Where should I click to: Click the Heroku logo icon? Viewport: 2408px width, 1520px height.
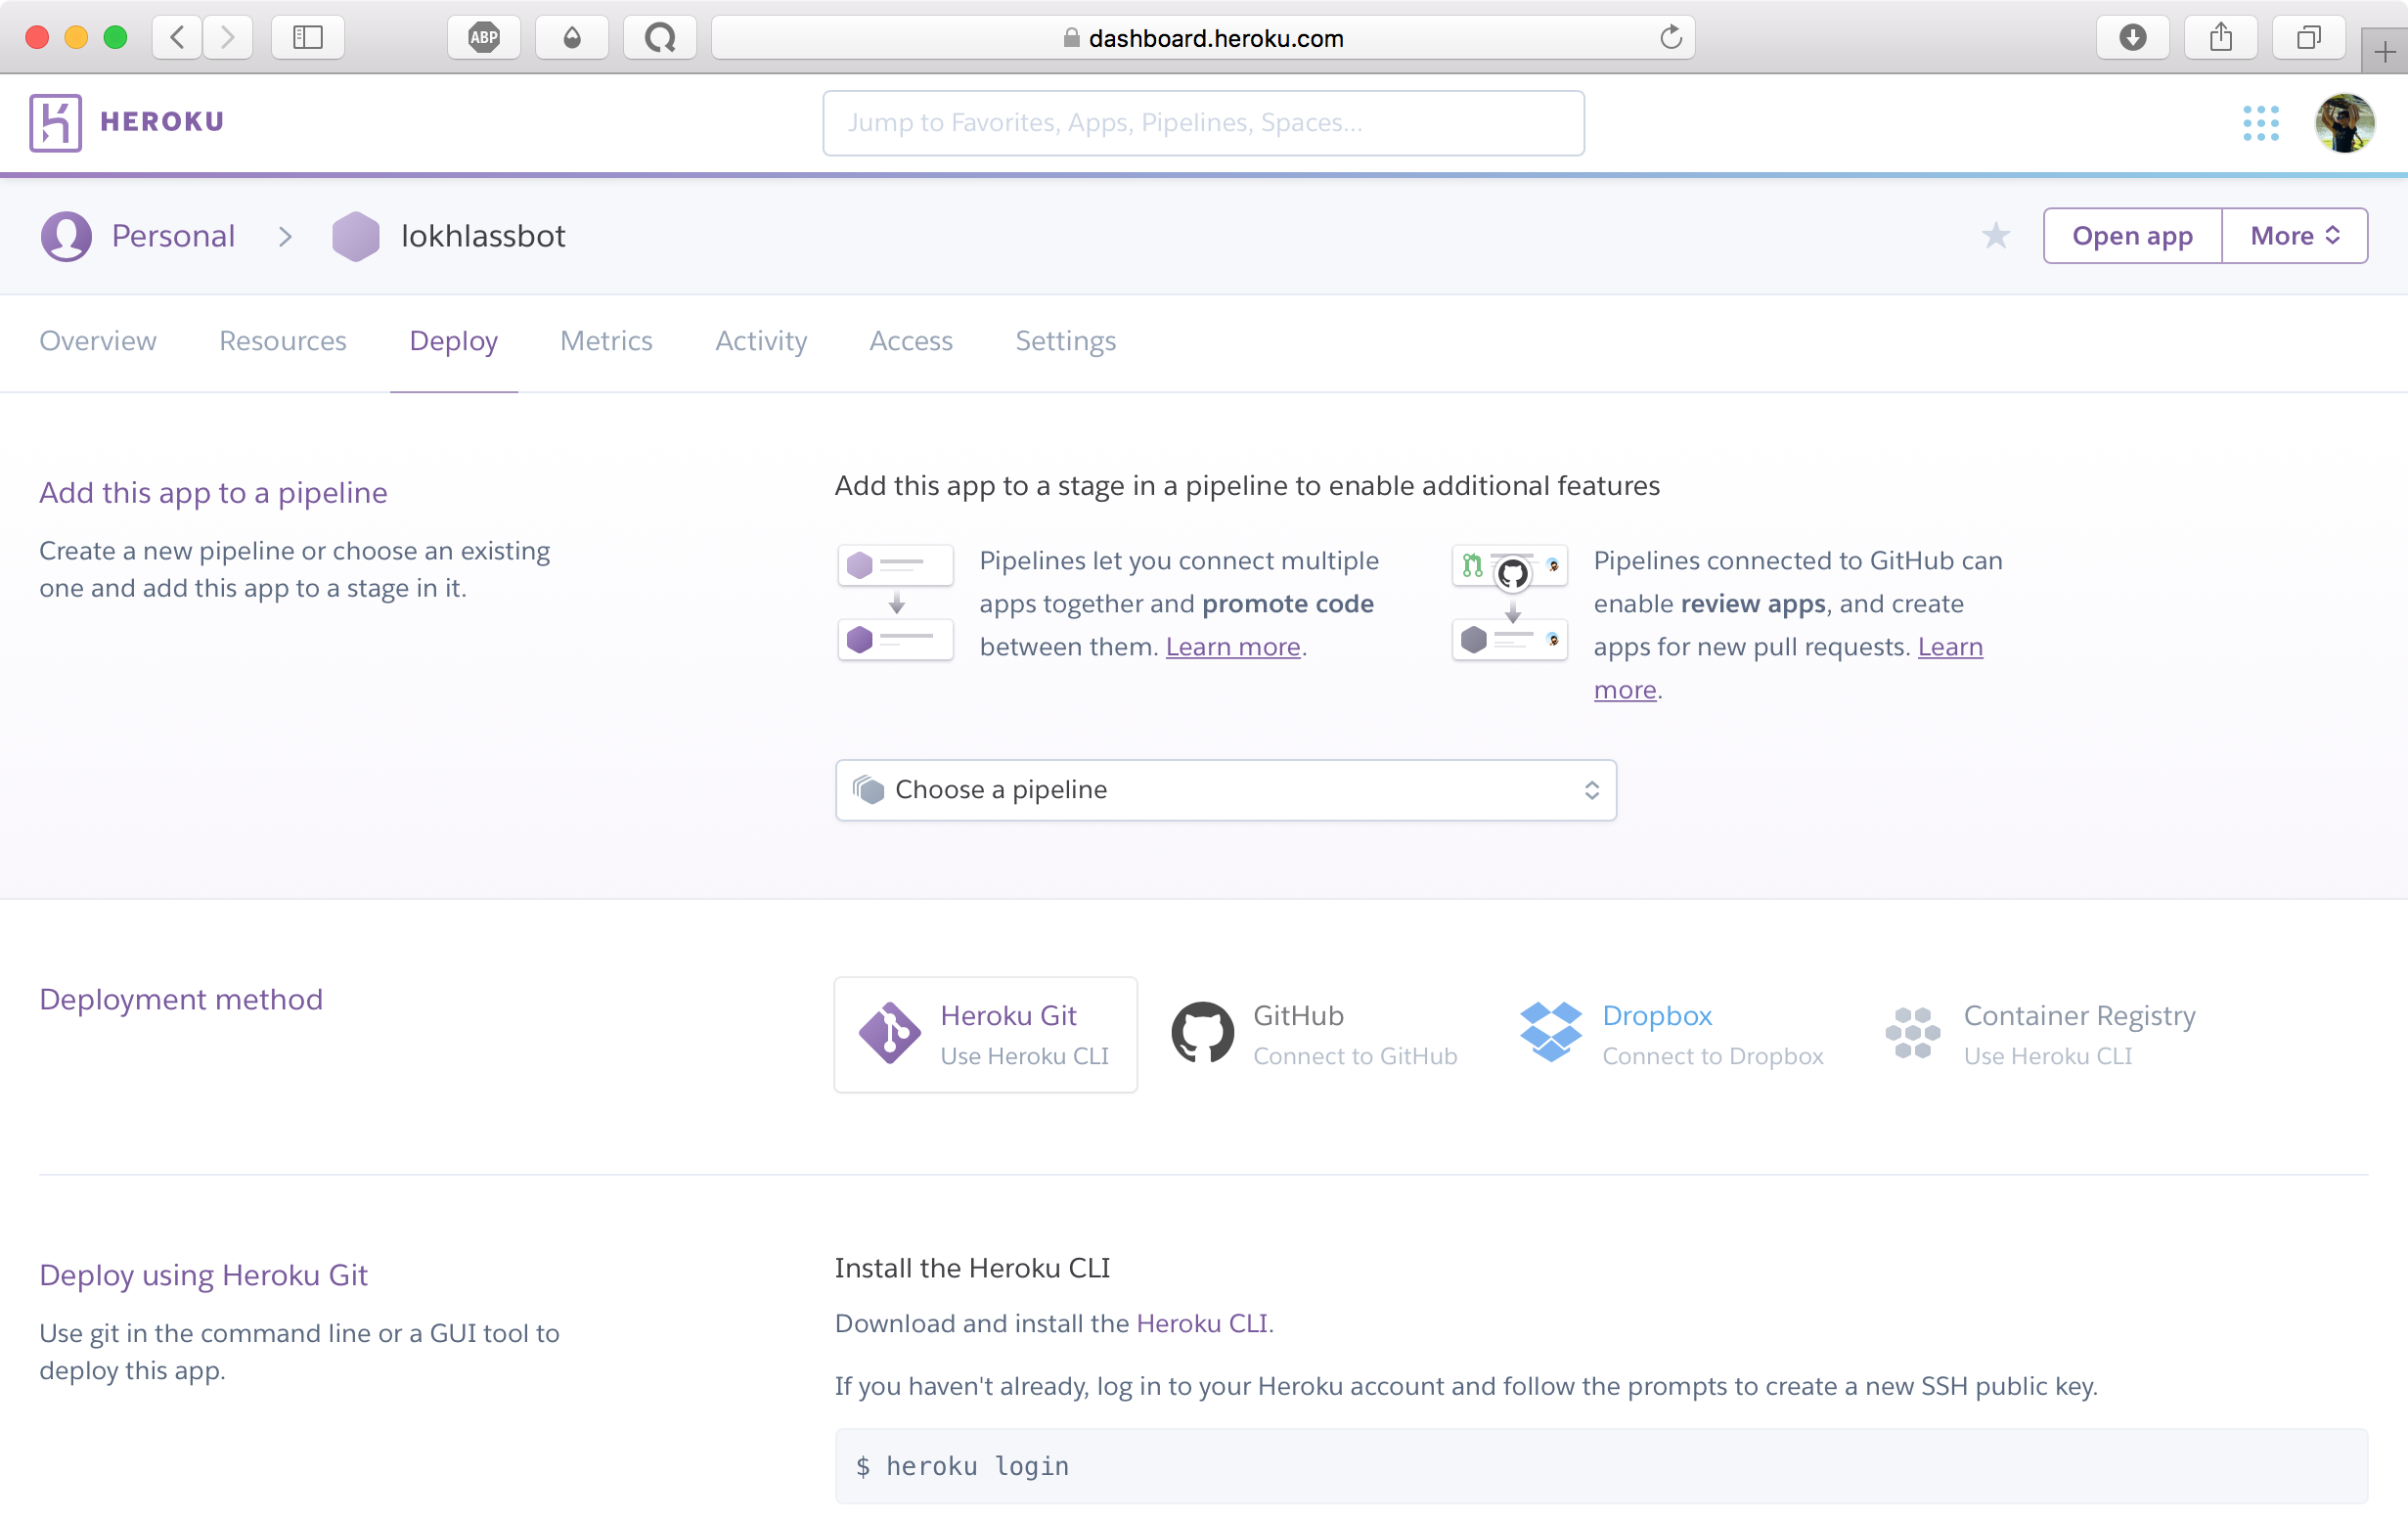[x=55, y=122]
